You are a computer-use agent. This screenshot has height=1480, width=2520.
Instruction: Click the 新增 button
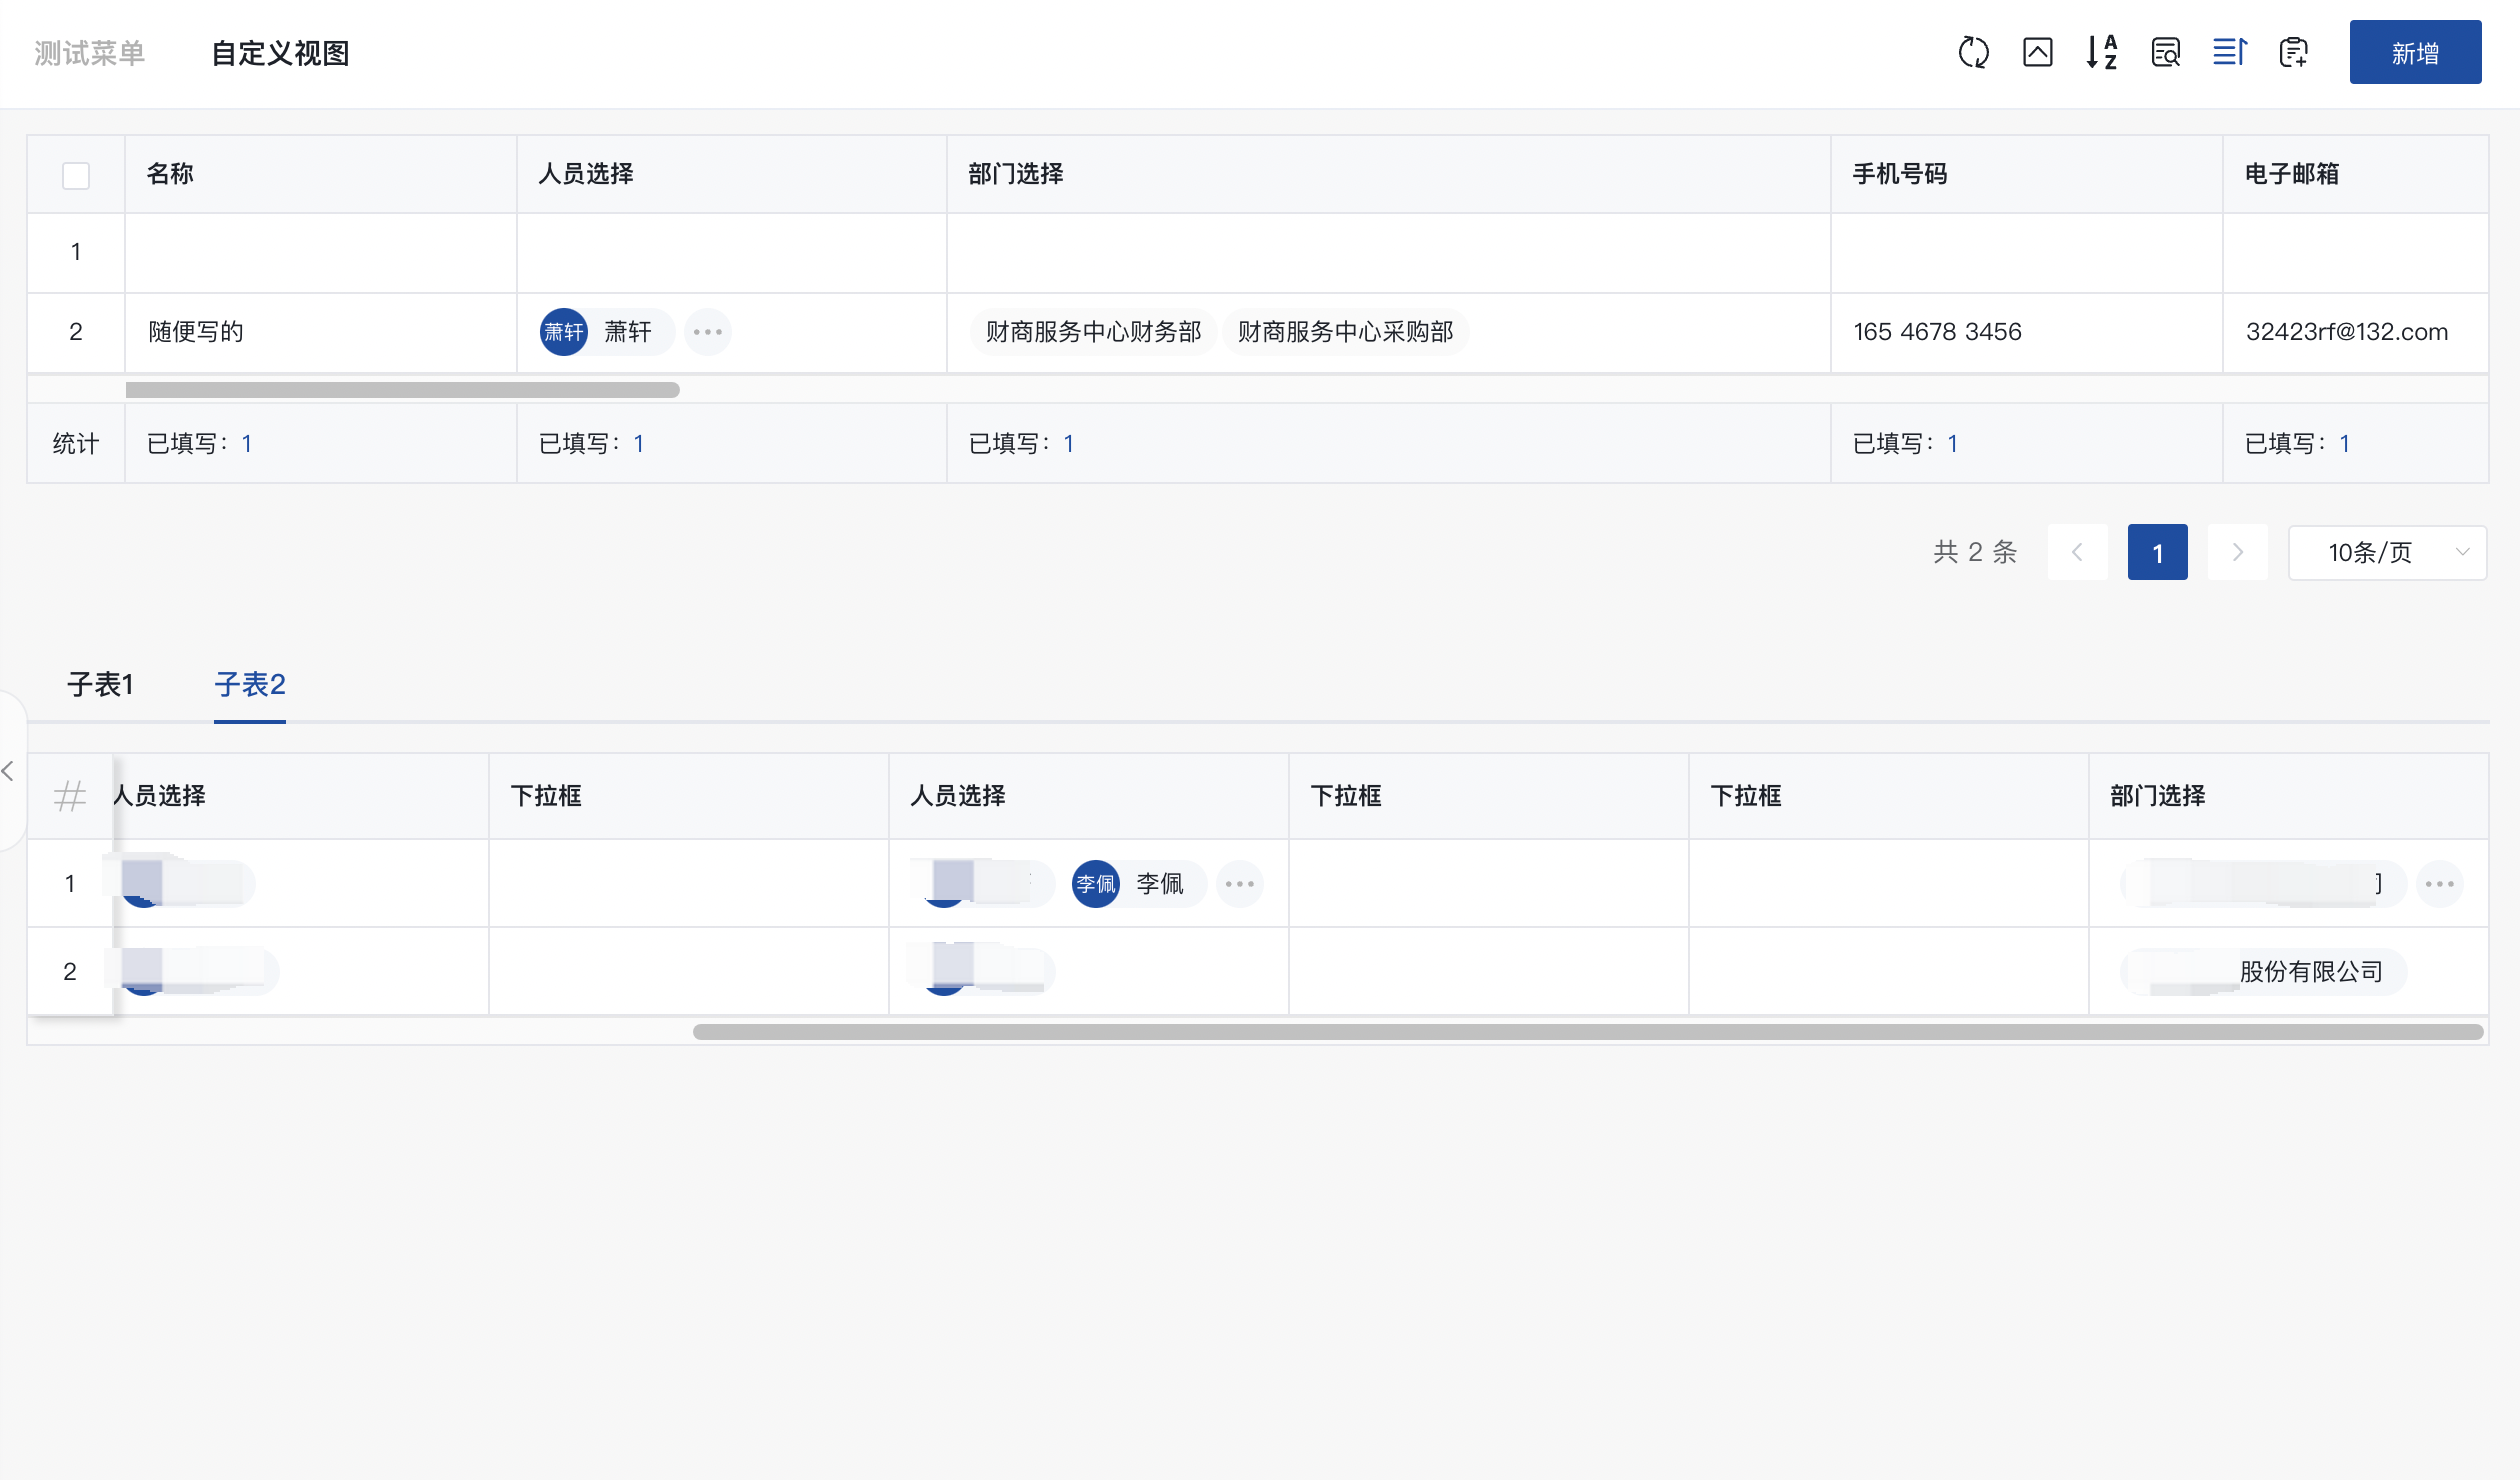(x=2414, y=53)
